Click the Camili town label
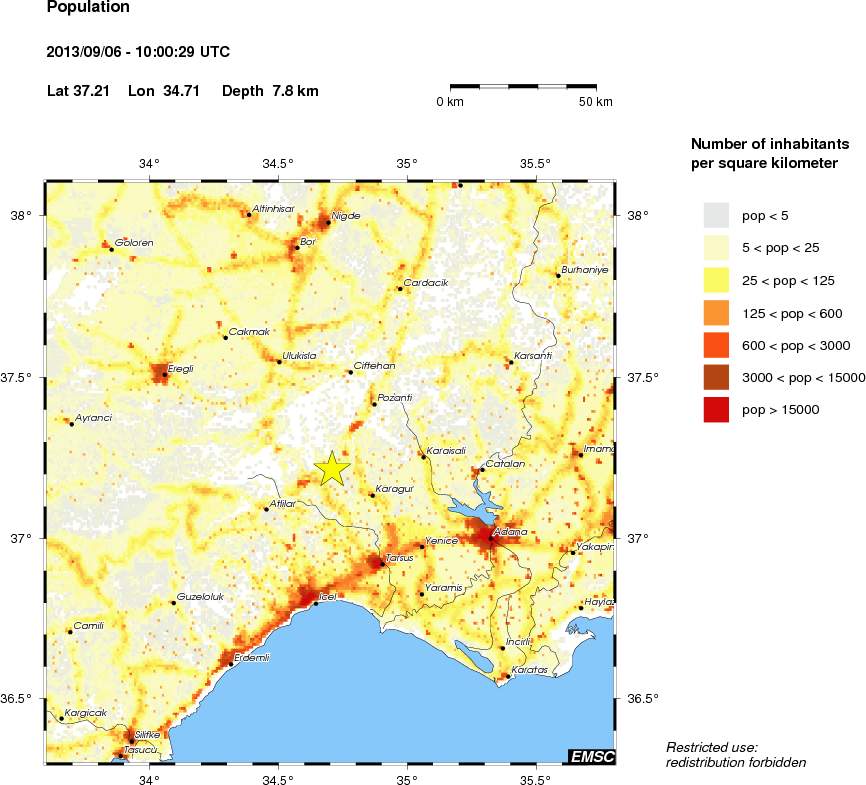The width and height of the screenshot is (866, 785). pyautogui.click(x=88, y=626)
